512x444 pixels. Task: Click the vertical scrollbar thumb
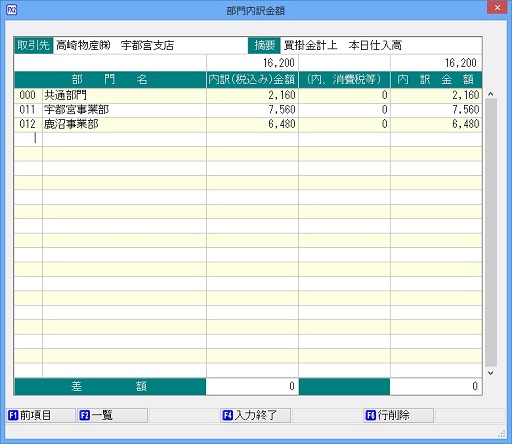(491, 232)
